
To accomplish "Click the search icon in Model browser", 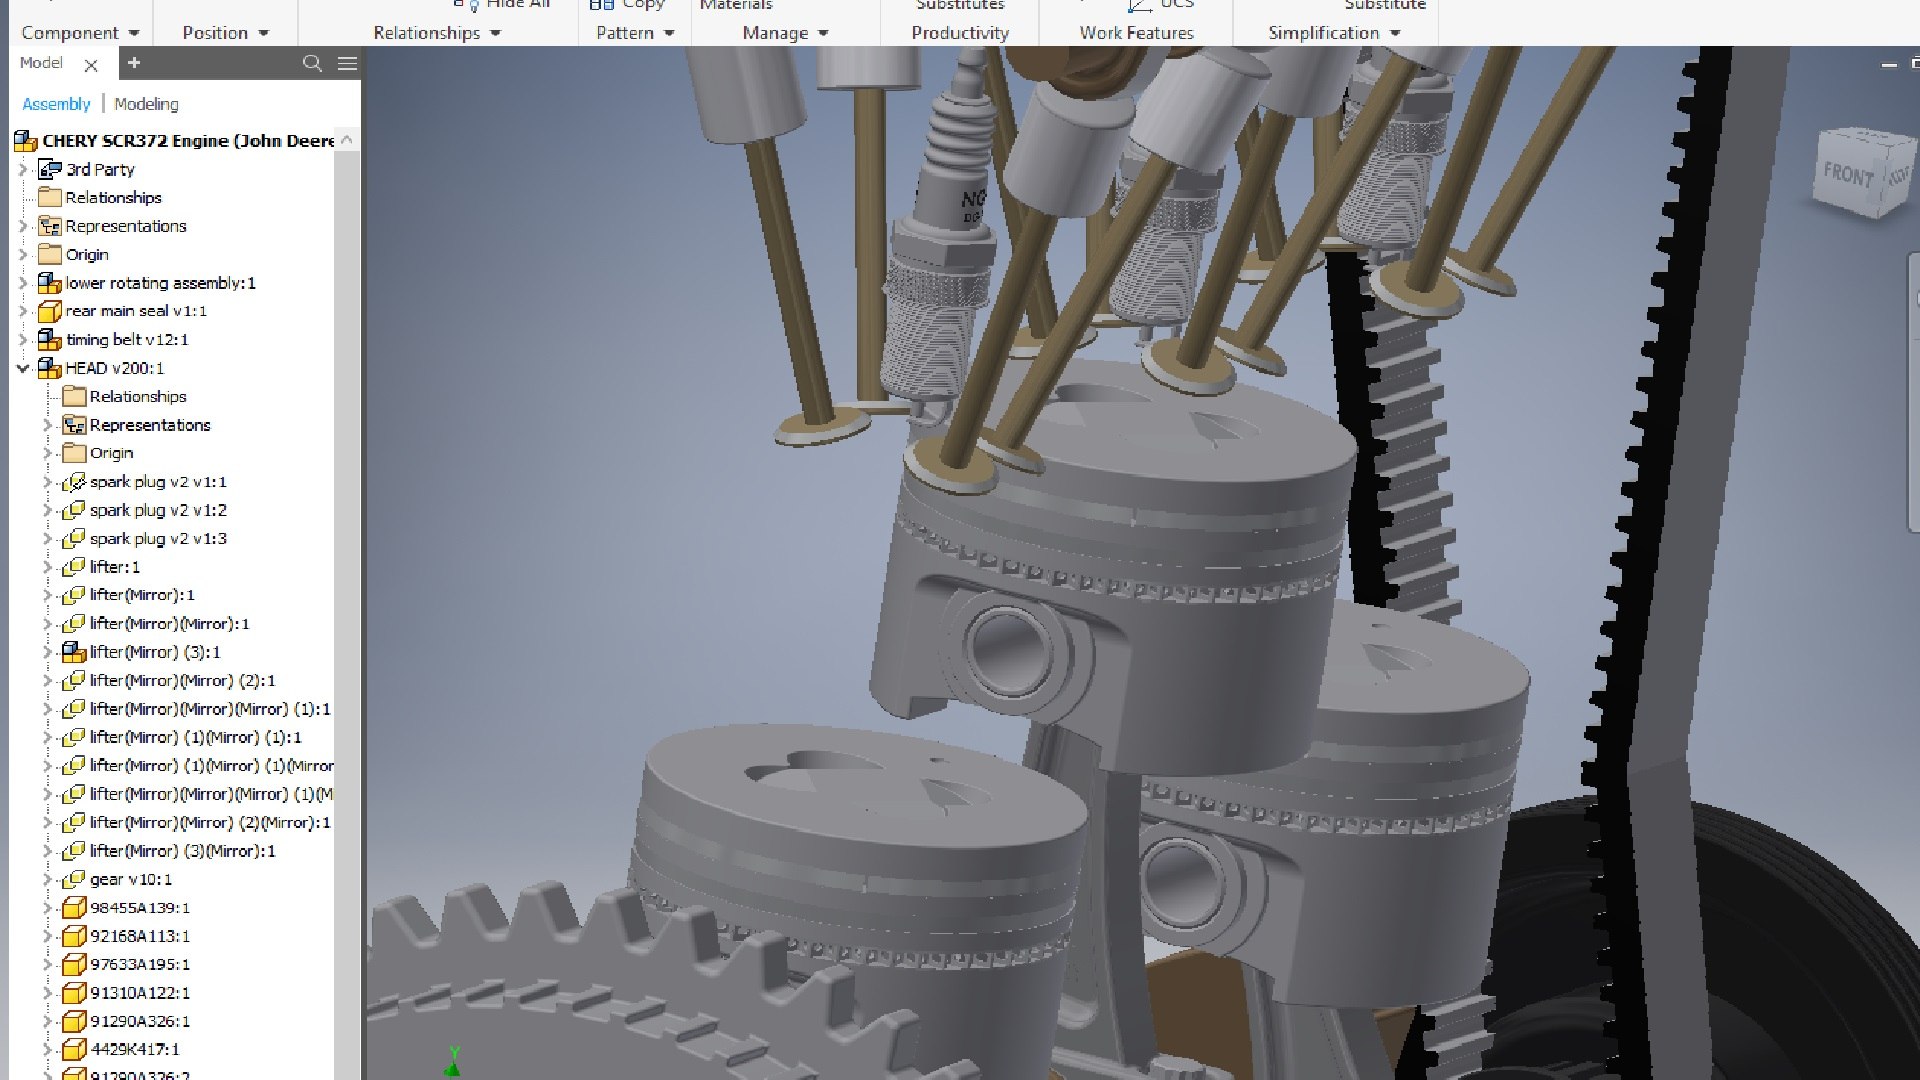I will coord(312,63).
